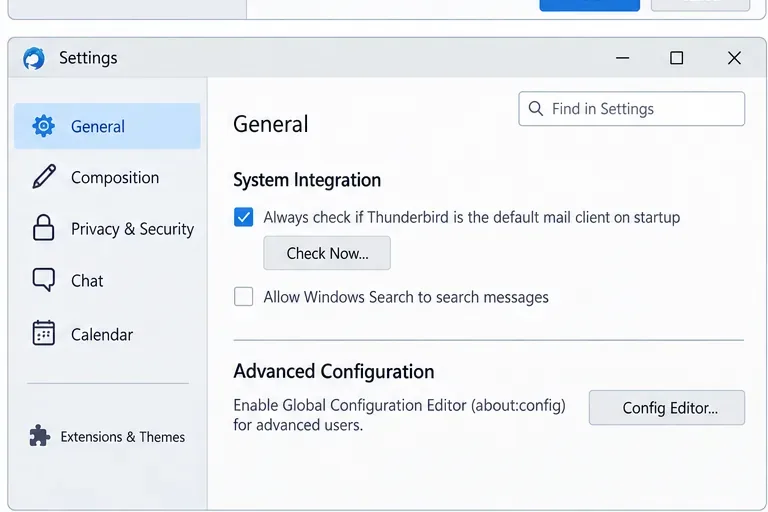Open the Calendar settings category
Image resolution: width=768 pixels, height=512 pixels.
point(107,334)
